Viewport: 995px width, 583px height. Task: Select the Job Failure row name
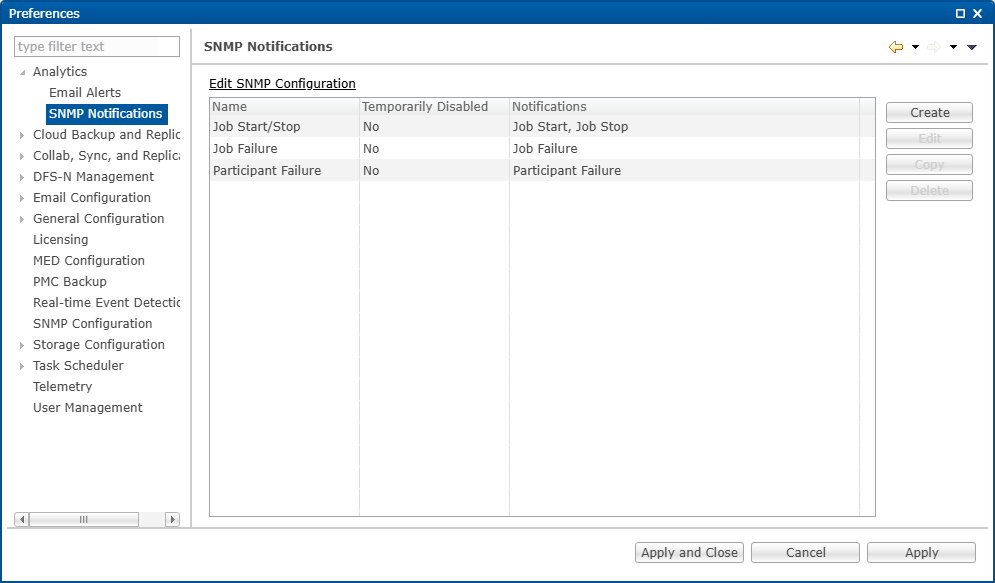(x=245, y=148)
